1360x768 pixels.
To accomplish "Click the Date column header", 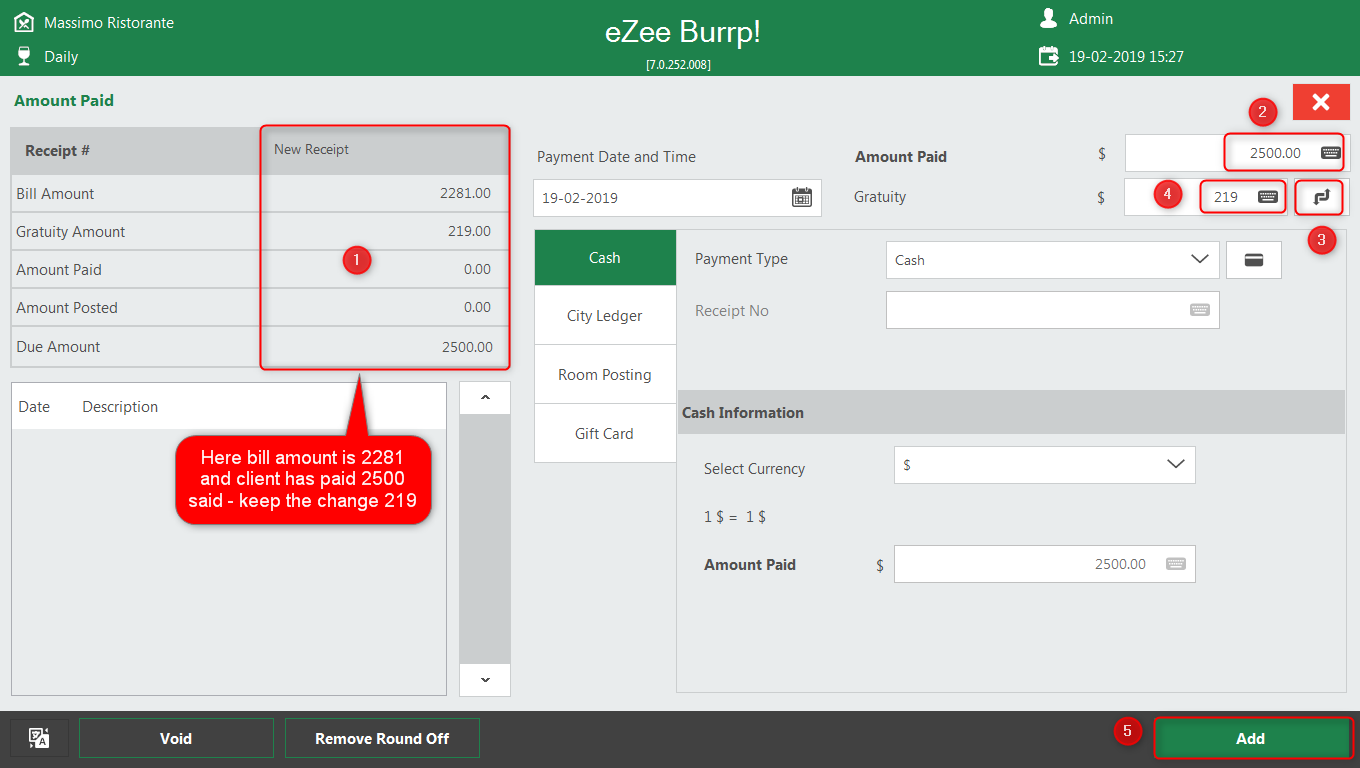I will pos(34,407).
